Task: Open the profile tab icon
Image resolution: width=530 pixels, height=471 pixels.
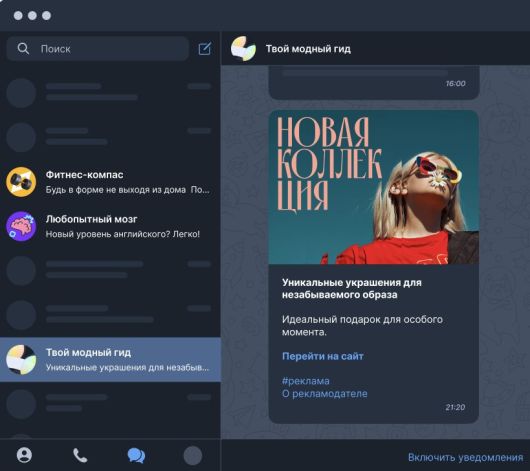Action: 24,455
